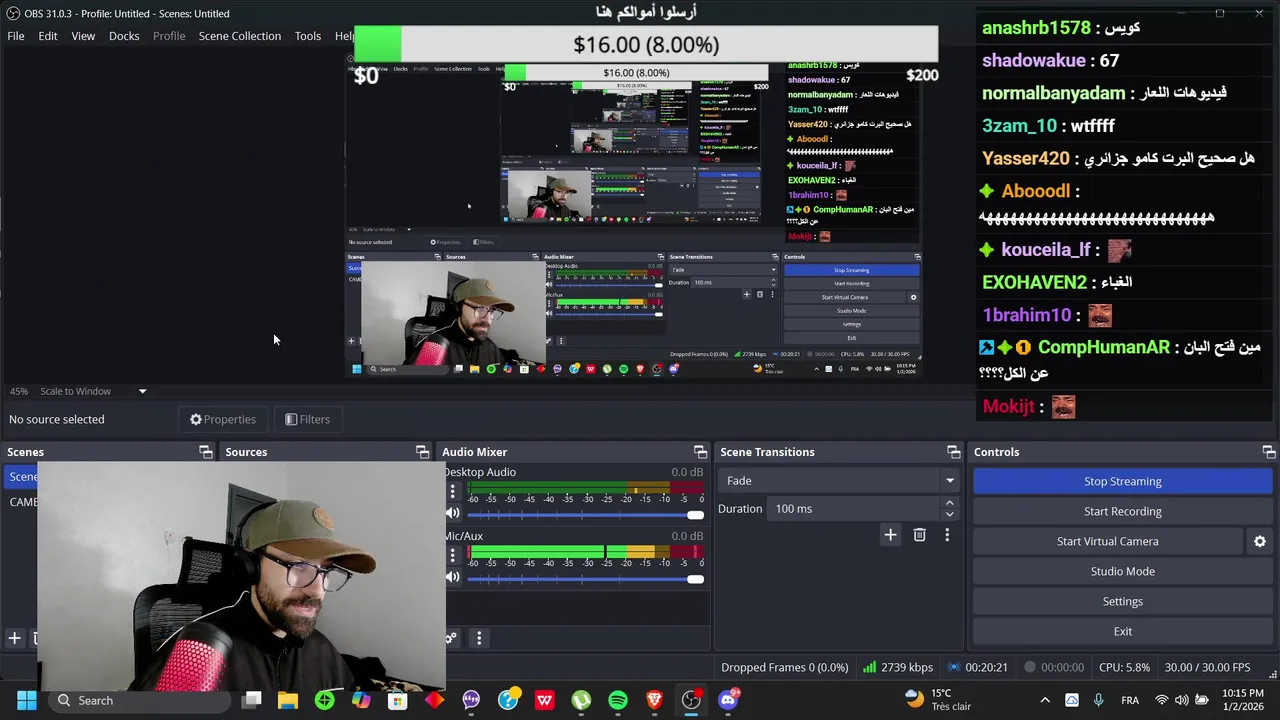Expand the Scale to Window dropdown
Screen dimensions: 1280x720
(142, 391)
